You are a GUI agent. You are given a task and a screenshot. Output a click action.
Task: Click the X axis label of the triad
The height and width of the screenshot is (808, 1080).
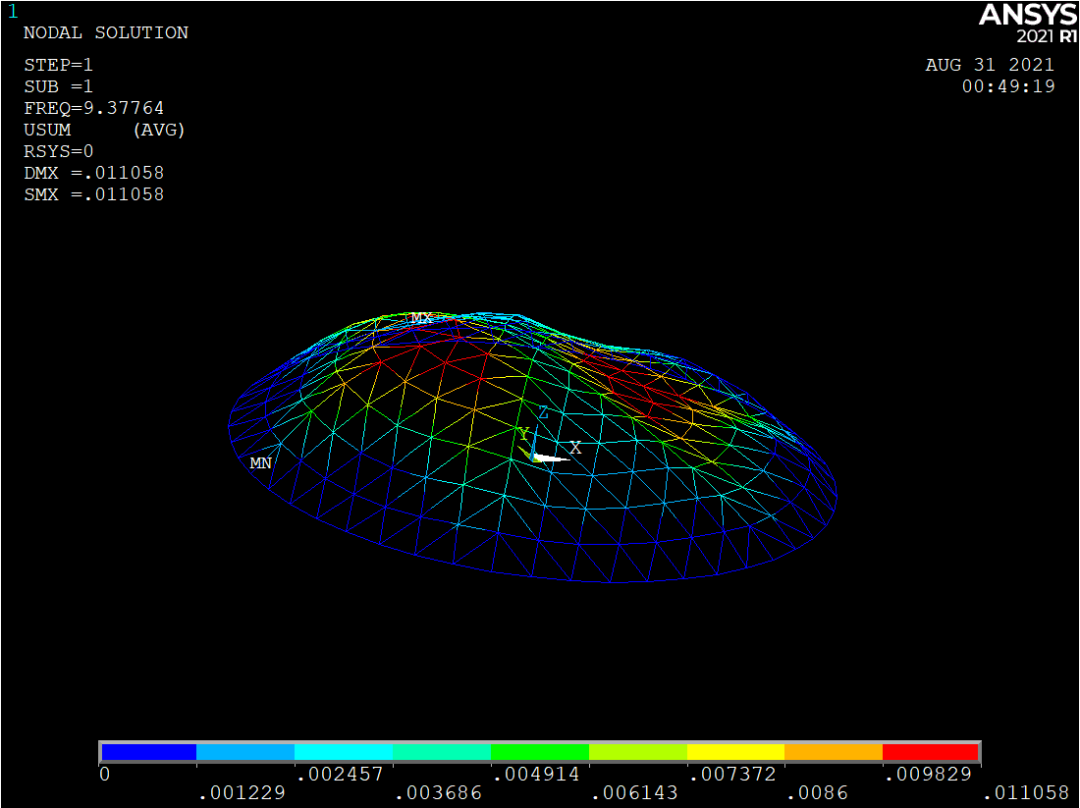[575, 448]
